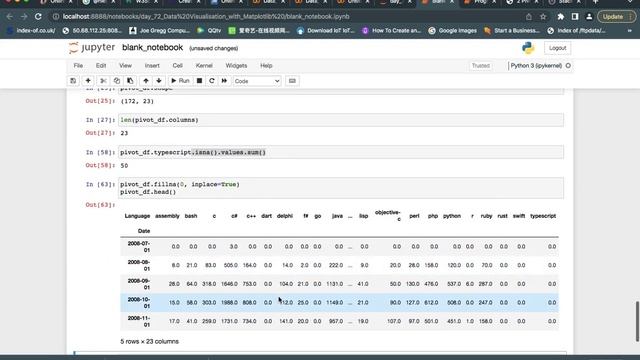Show more bookmarks chevron
This screenshot has width=640, height=360.
630,31
